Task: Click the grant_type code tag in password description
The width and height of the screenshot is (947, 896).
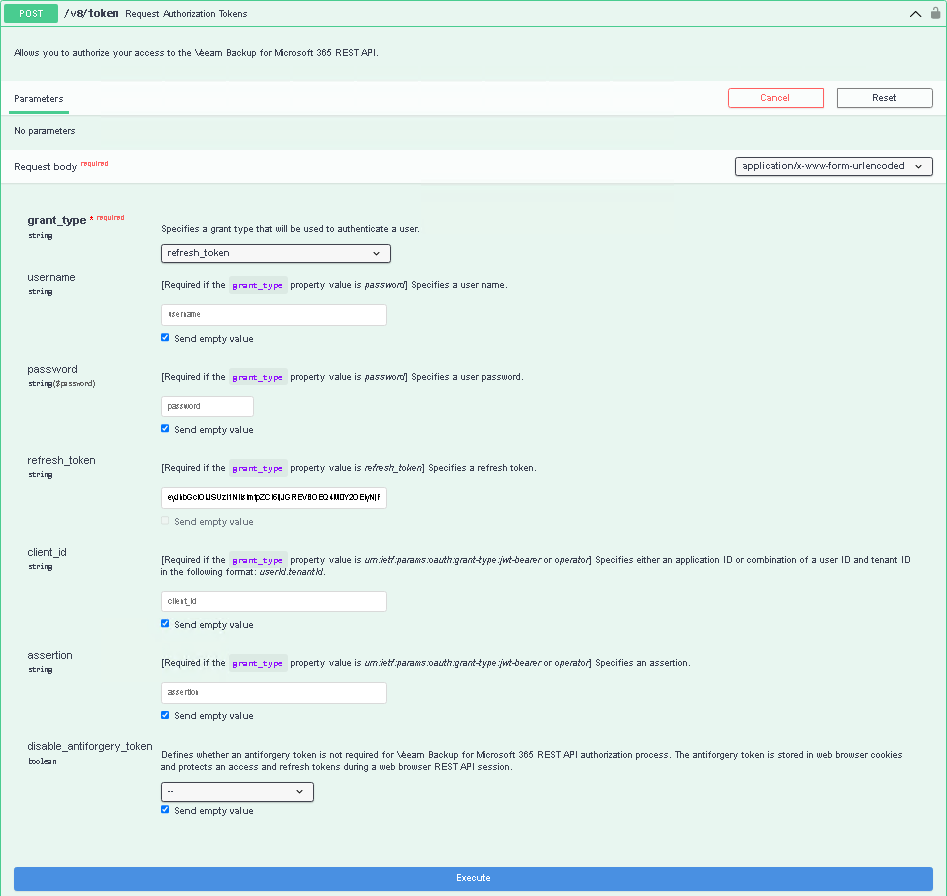Action: tap(257, 377)
